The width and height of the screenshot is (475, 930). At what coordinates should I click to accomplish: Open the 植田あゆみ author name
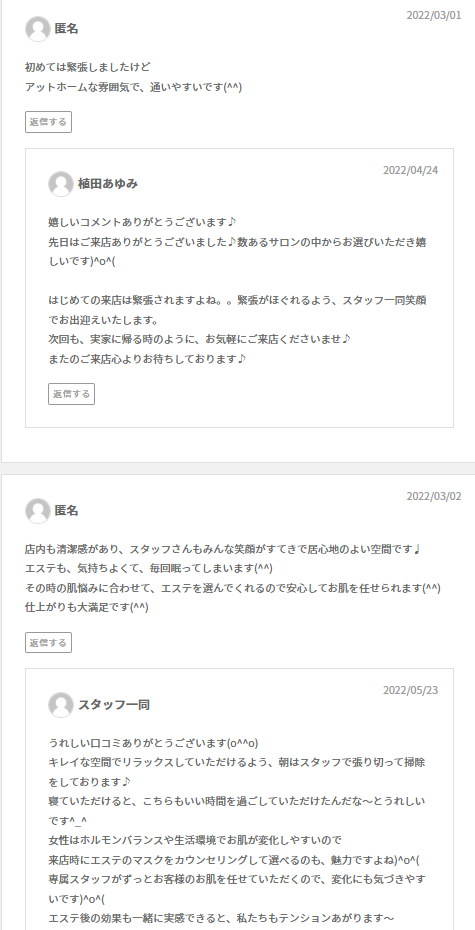[108, 184]
